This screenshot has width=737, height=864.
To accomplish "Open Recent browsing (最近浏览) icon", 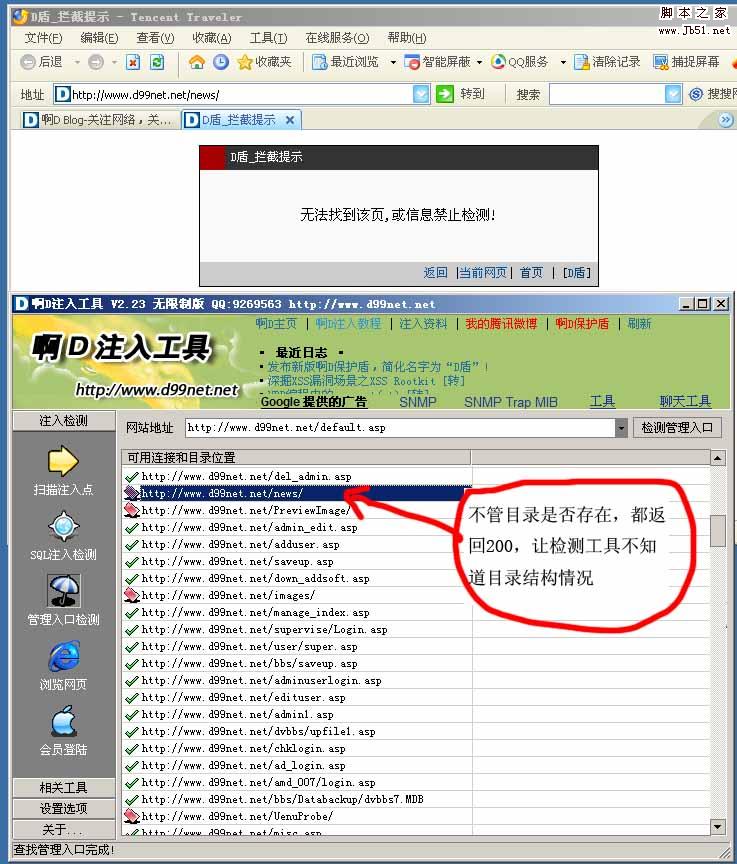I will [x=319, y=62].
